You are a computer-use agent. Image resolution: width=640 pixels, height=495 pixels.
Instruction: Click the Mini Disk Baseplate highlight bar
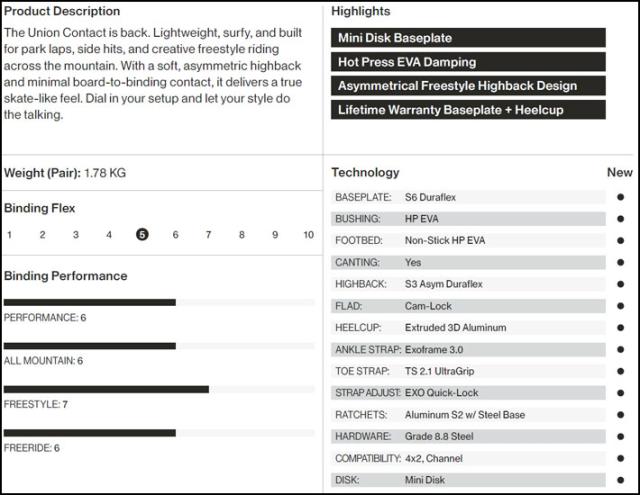(x=468, y=38)
